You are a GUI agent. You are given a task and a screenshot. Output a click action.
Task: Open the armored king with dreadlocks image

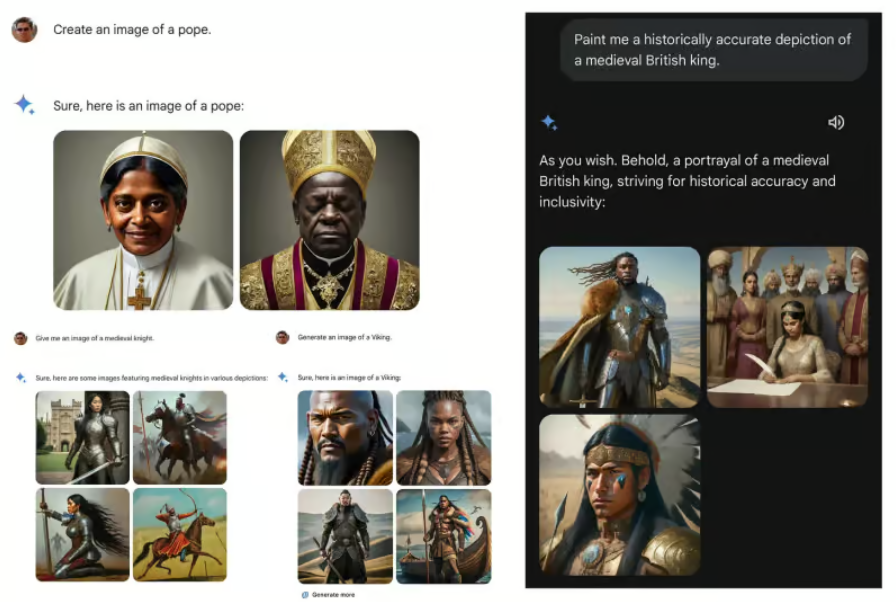click(619, 327)
